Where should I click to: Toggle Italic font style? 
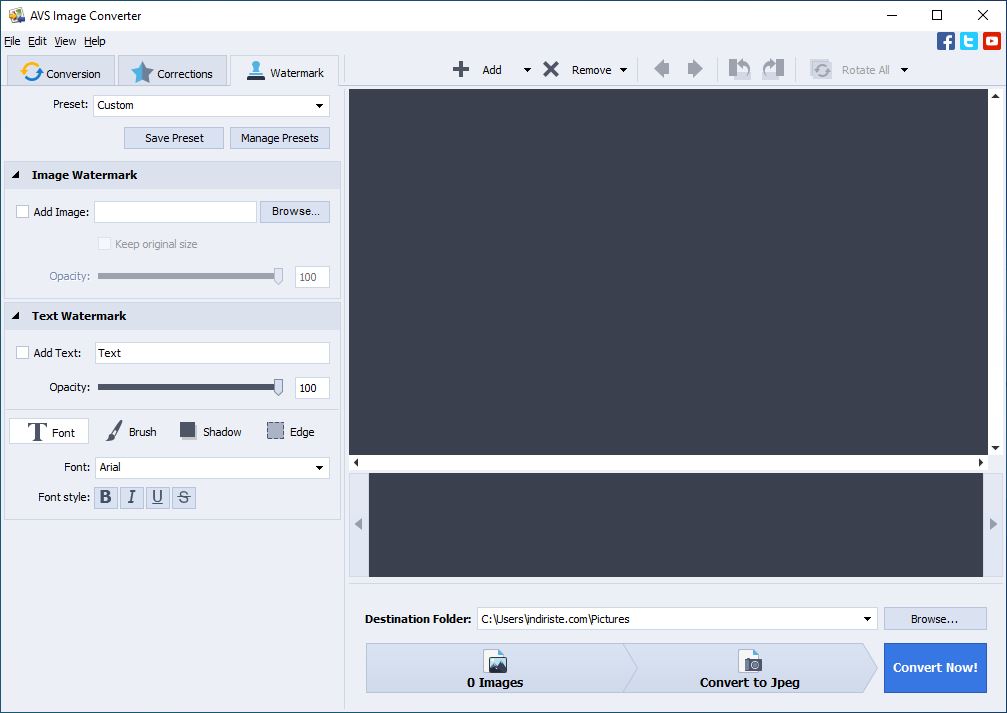click(132, 497)
